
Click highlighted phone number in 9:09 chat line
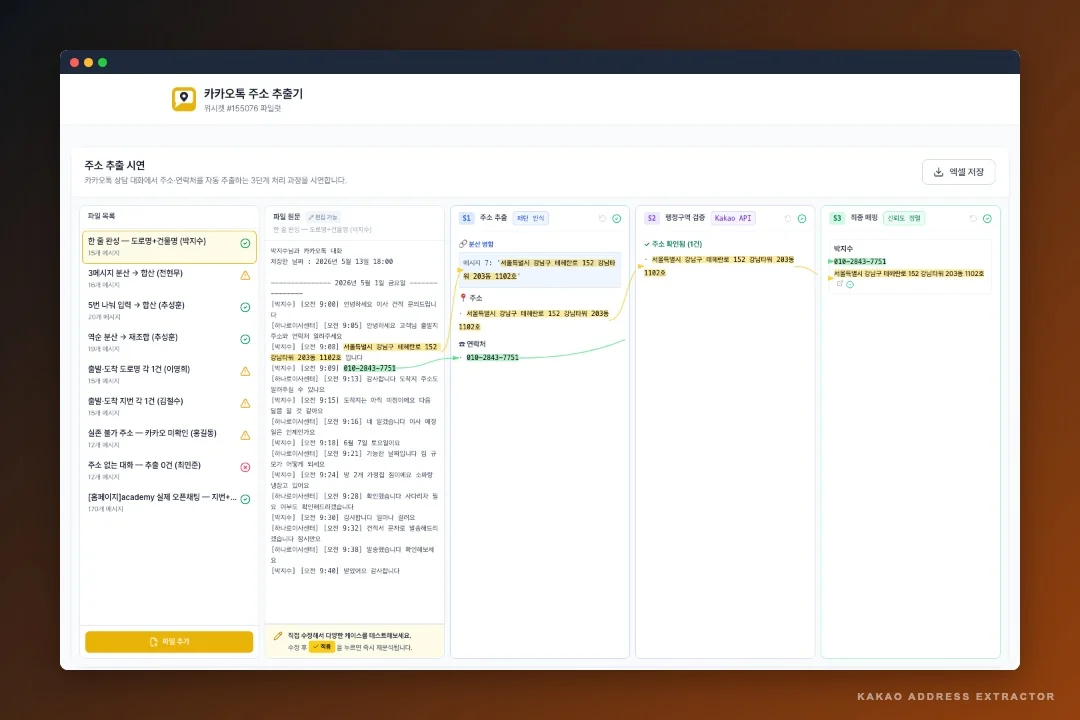pos(370,369)
